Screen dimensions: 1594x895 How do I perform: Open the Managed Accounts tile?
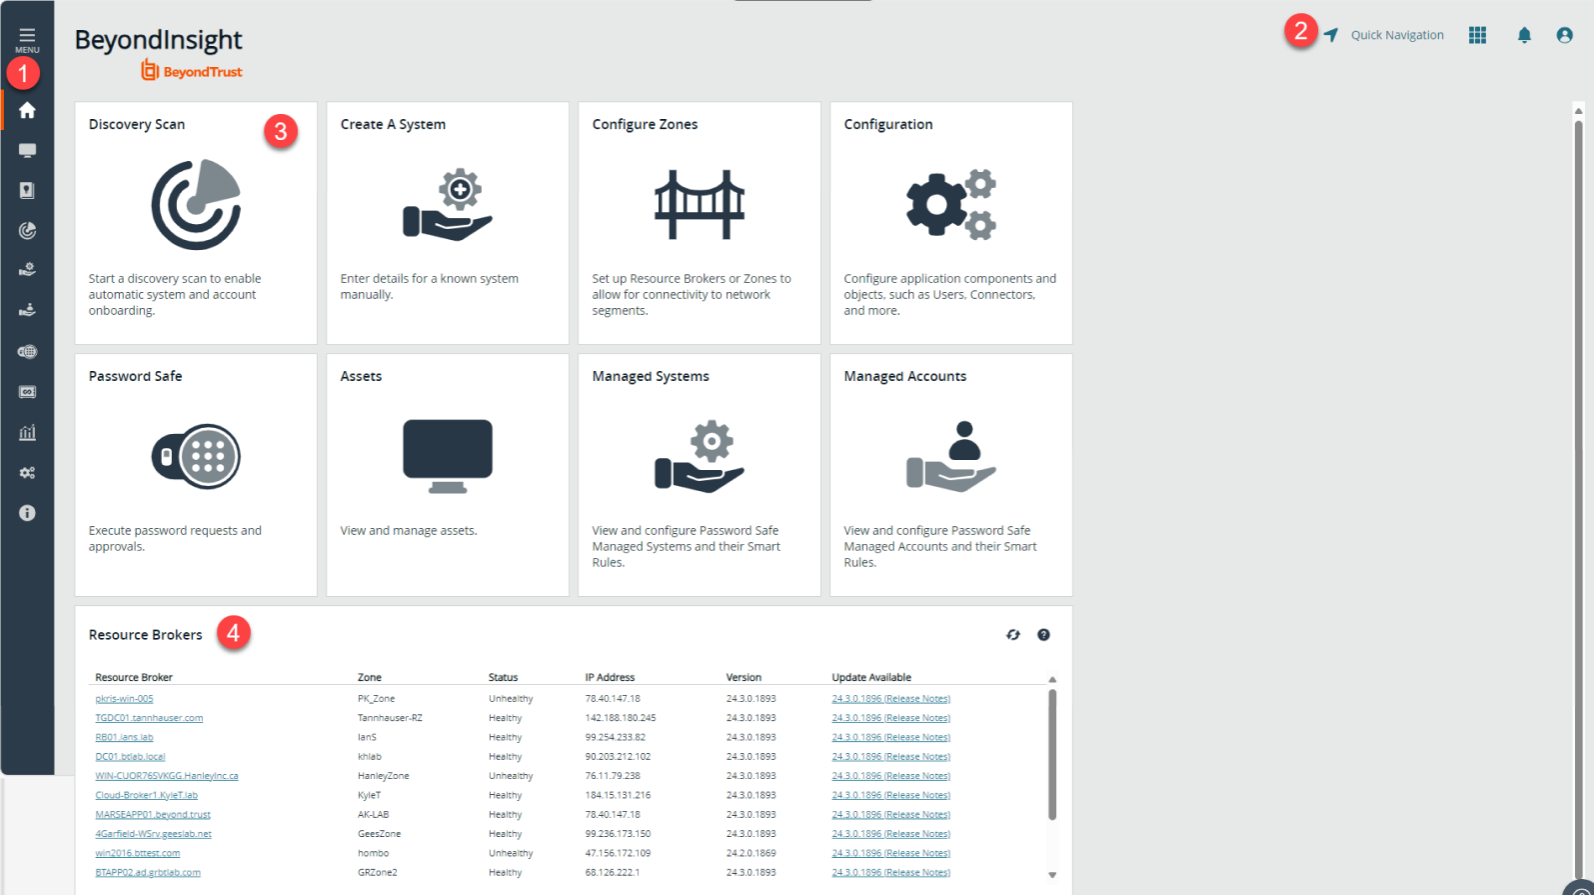click(x=951, y=475)
